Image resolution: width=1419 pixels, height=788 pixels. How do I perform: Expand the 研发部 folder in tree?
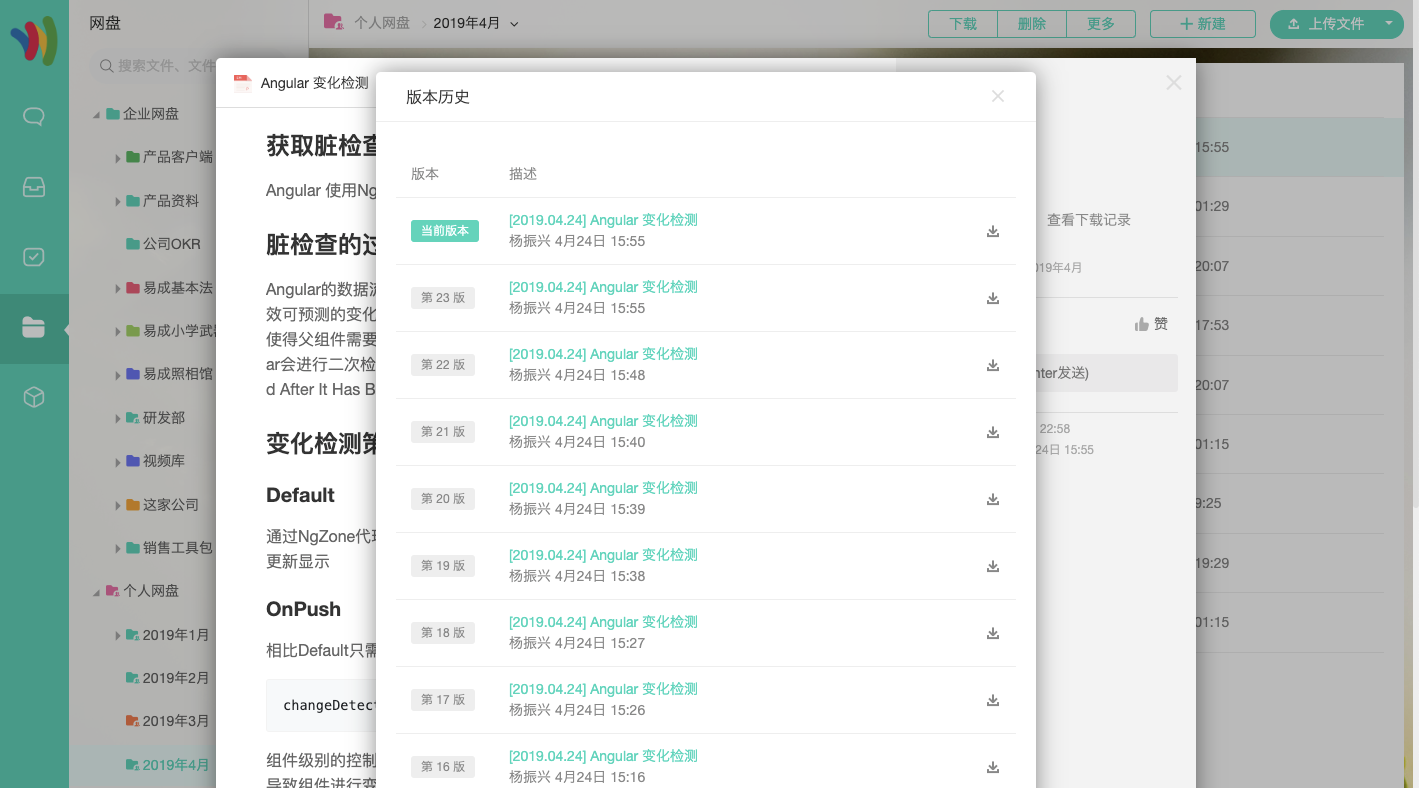click(x=118, y=418)
